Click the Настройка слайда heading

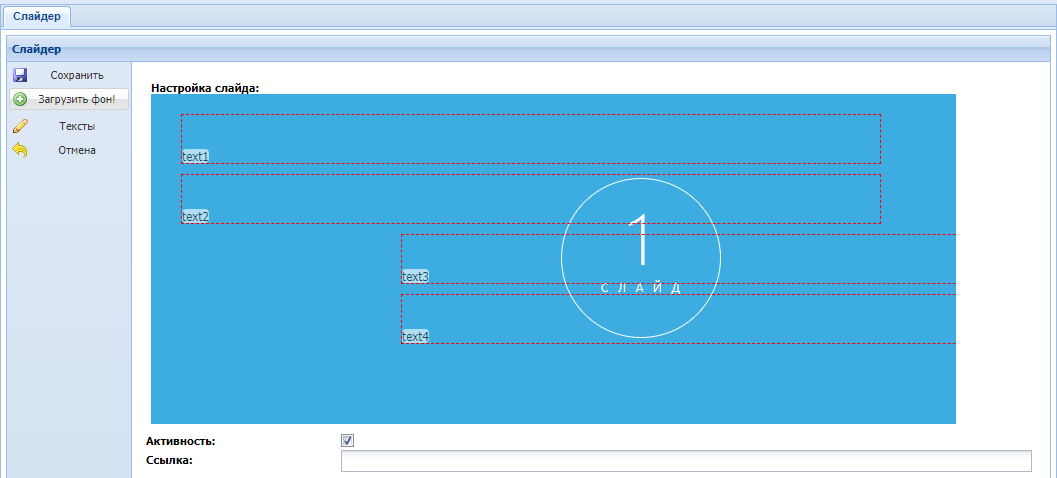(205, 88)
